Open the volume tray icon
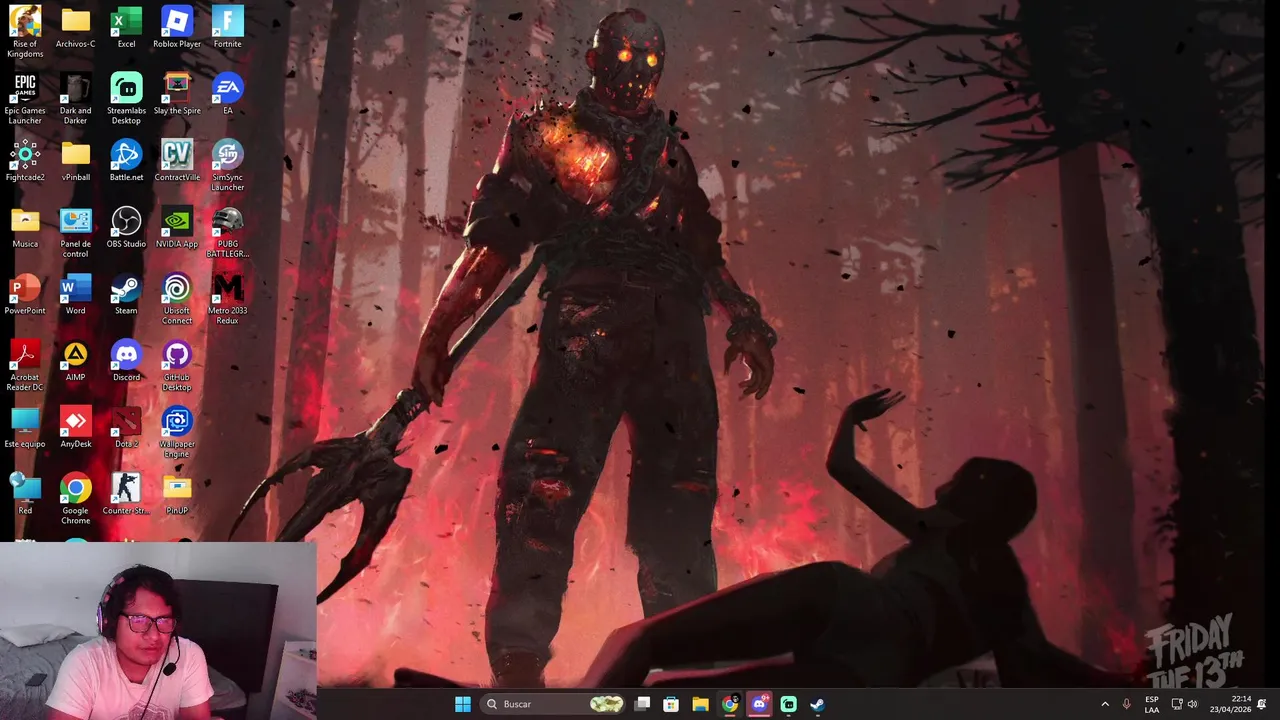This screenshot has width=1280, height=720. pos(1192,704)
